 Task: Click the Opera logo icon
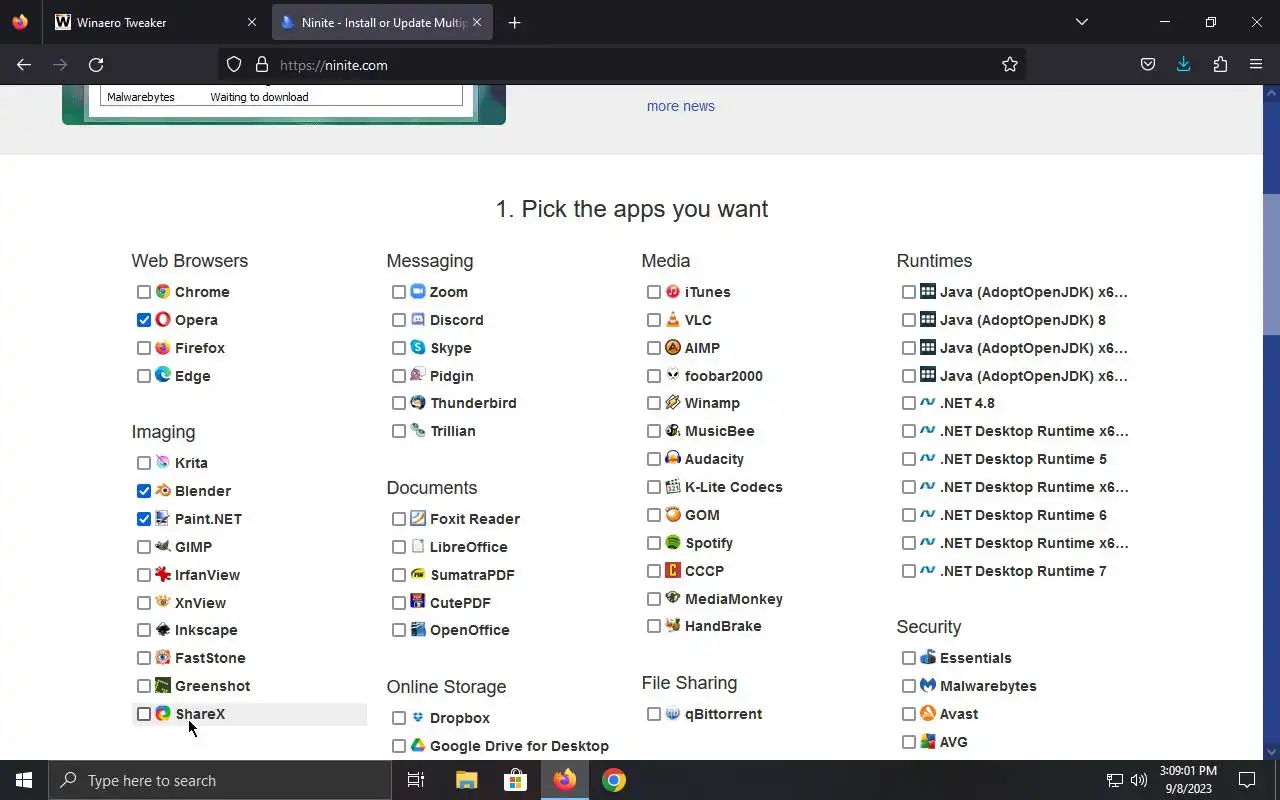point(163,320)
